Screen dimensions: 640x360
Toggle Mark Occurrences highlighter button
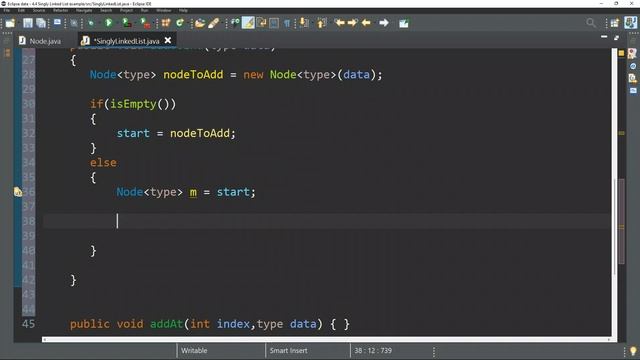tap(248, 23)
